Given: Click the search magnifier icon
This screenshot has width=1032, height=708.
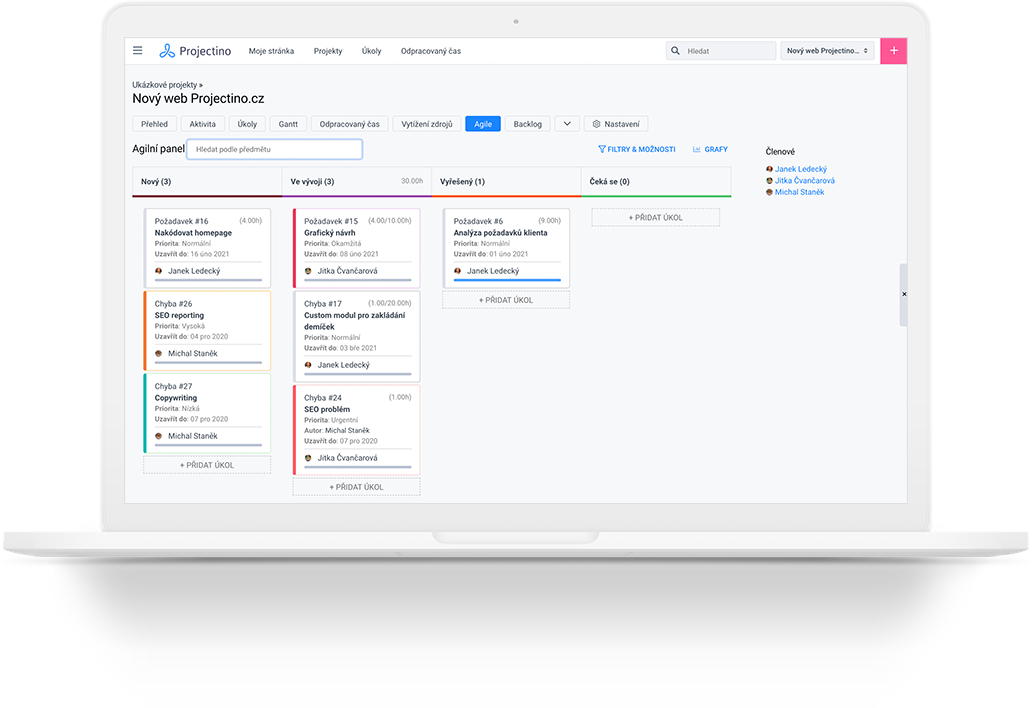Looking at the screenshot, I should [675, 51].
